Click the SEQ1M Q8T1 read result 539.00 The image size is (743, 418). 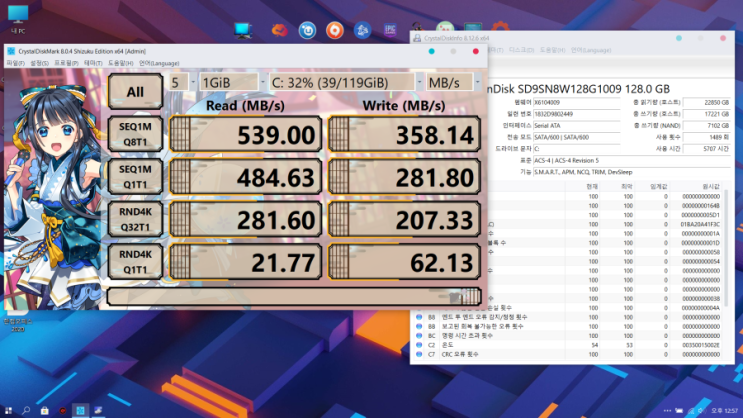[245, 135]
